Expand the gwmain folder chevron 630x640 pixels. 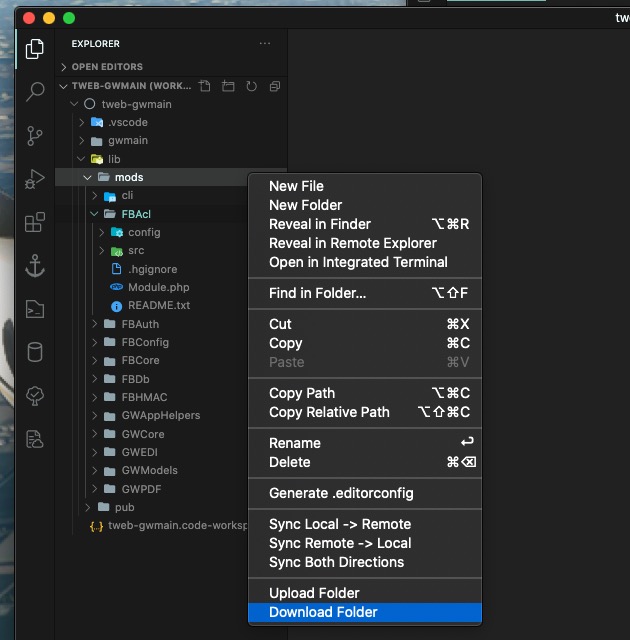[81, 140]
